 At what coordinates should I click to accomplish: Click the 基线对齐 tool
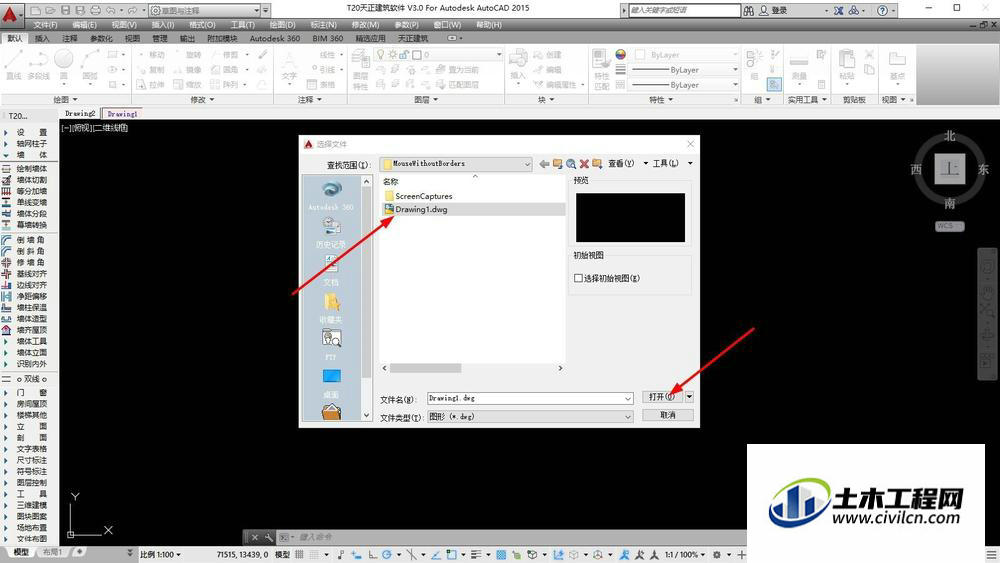tap(31, 274)
